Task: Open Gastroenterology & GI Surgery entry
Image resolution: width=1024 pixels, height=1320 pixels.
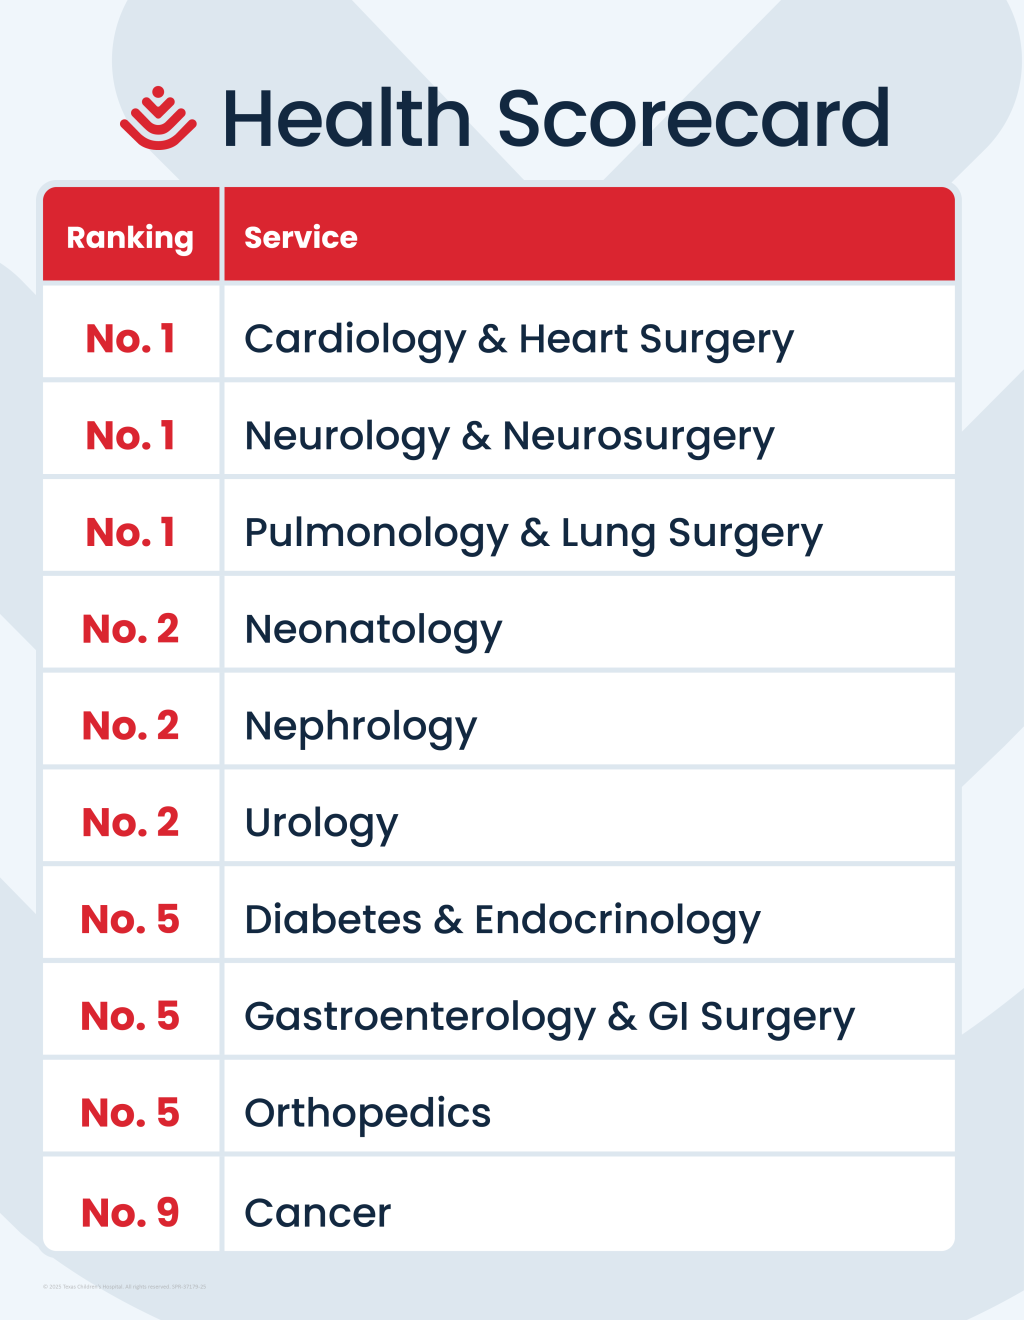Action: pyautogui.click(x=549, y=1016)
